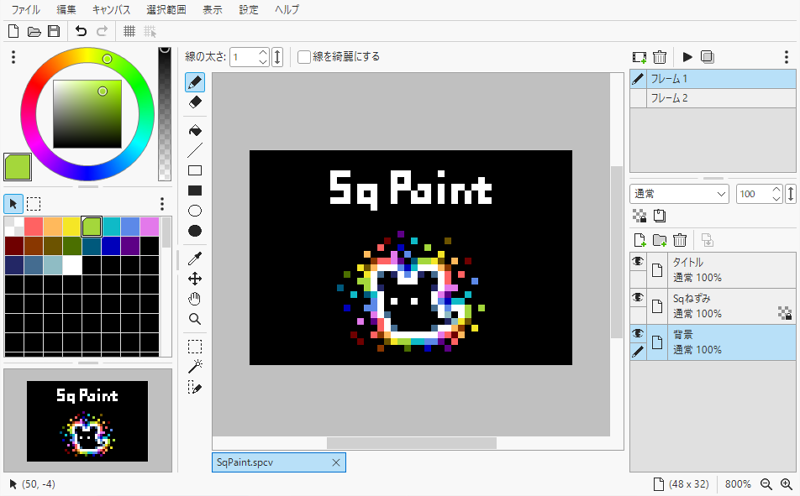The image size is (800, 496).
Task: Select the Hand pan tool
Action: click(196, 299)
